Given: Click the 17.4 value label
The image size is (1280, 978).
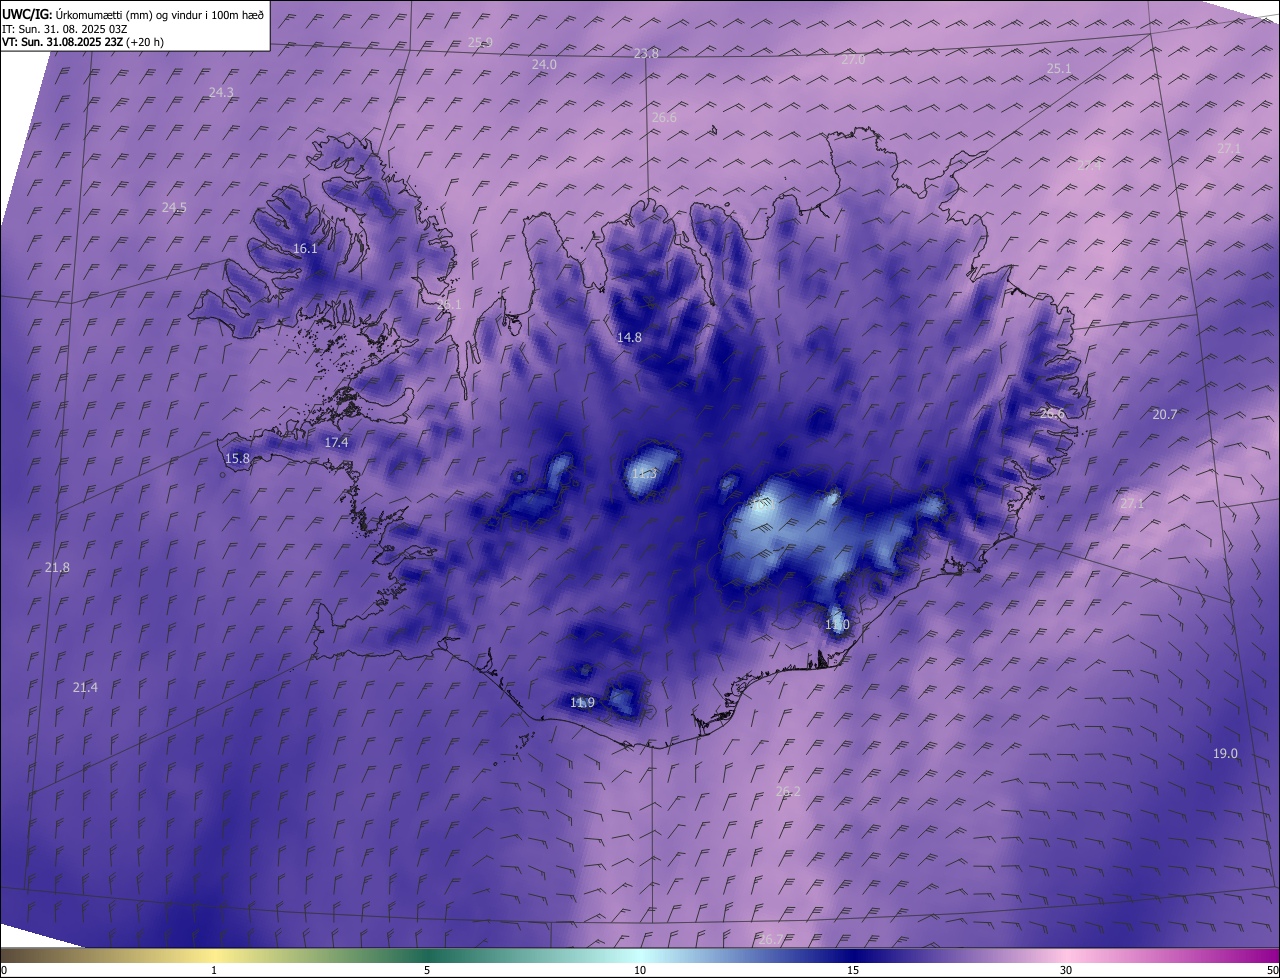Looking at the screenshot, I should (x=336, y=442).
